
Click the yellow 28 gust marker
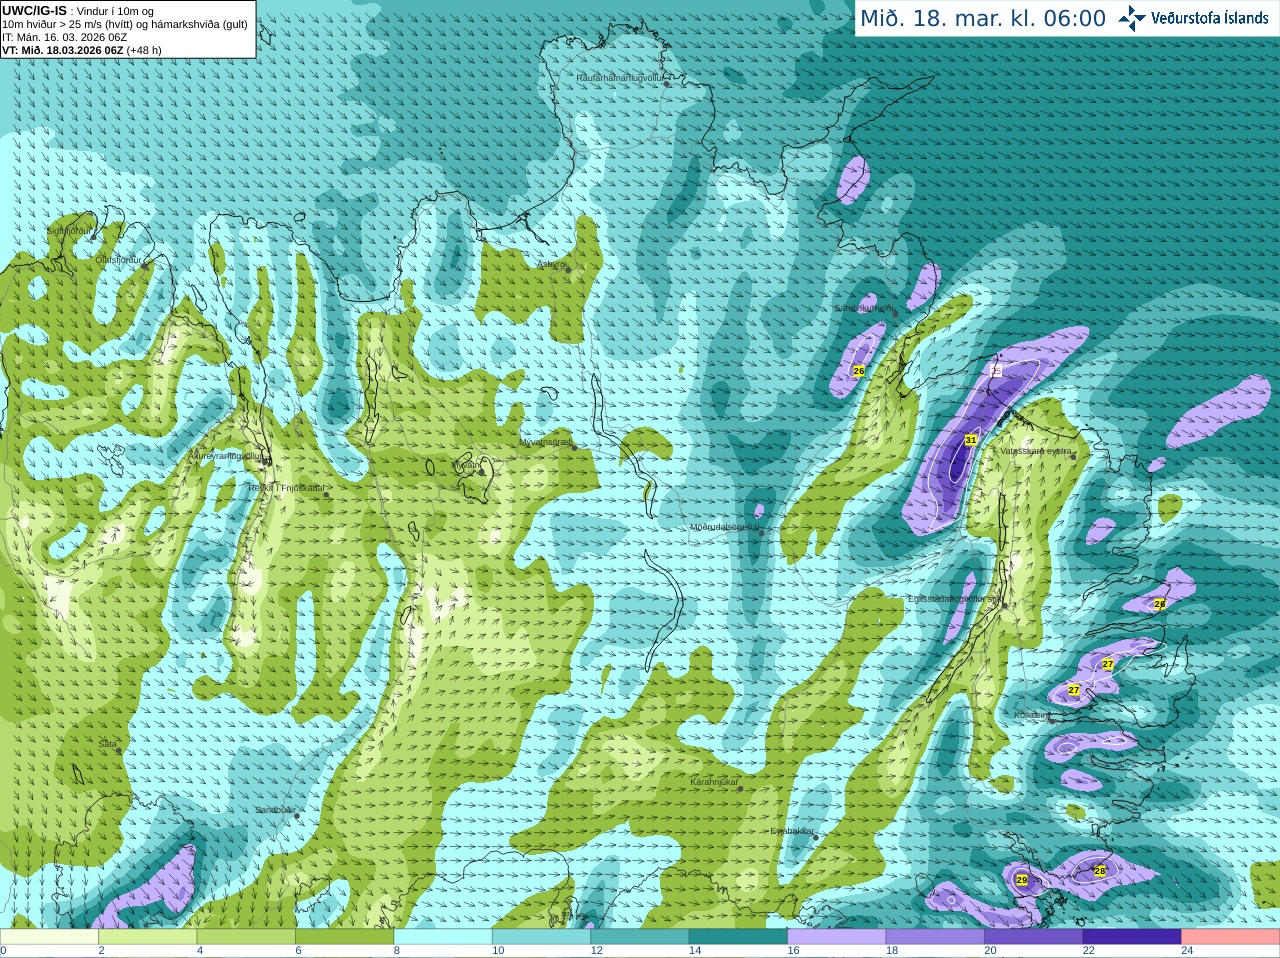1100,871
